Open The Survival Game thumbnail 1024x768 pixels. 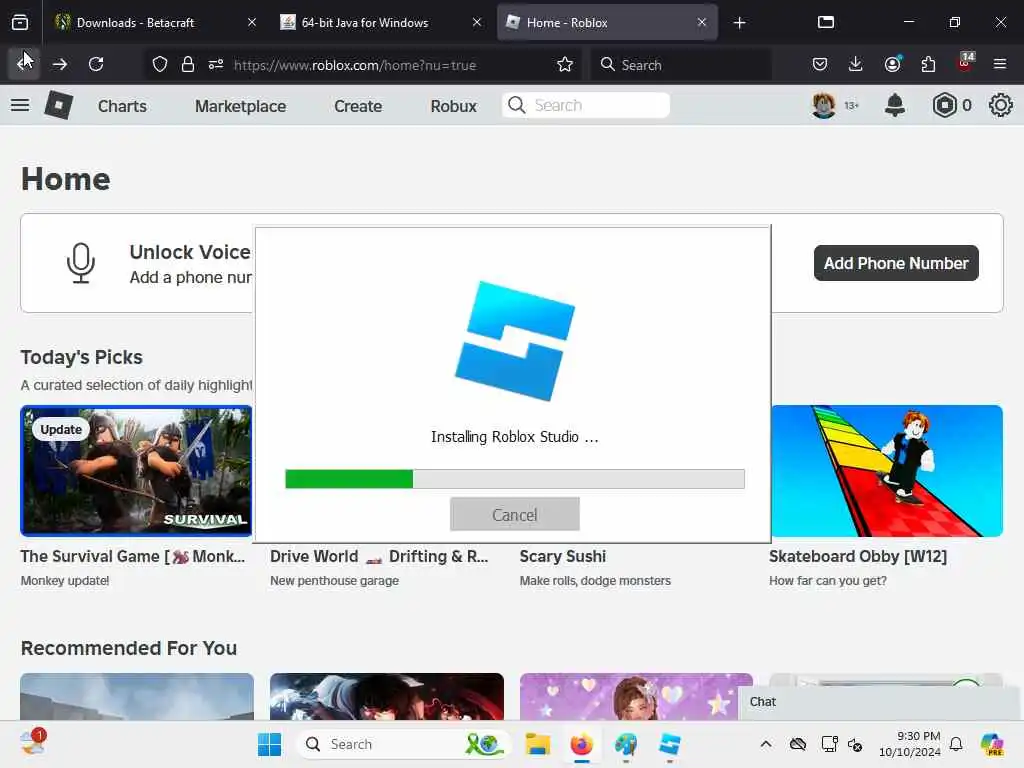click(x=136, y=471)
